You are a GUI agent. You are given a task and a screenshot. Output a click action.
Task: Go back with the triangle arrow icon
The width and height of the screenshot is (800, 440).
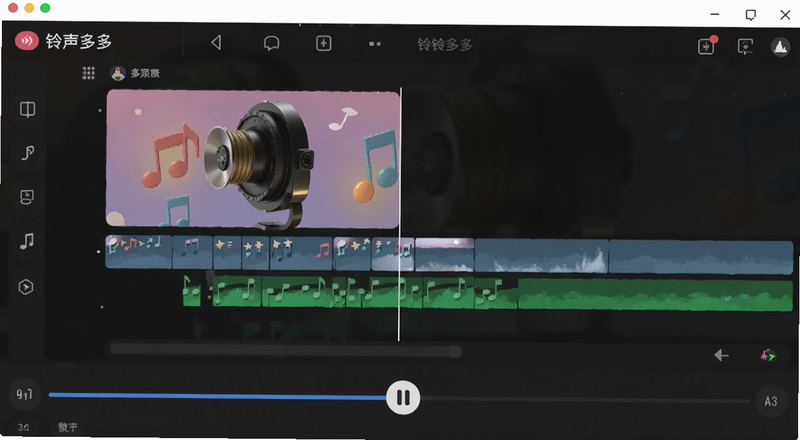click(x=216, y=42)
